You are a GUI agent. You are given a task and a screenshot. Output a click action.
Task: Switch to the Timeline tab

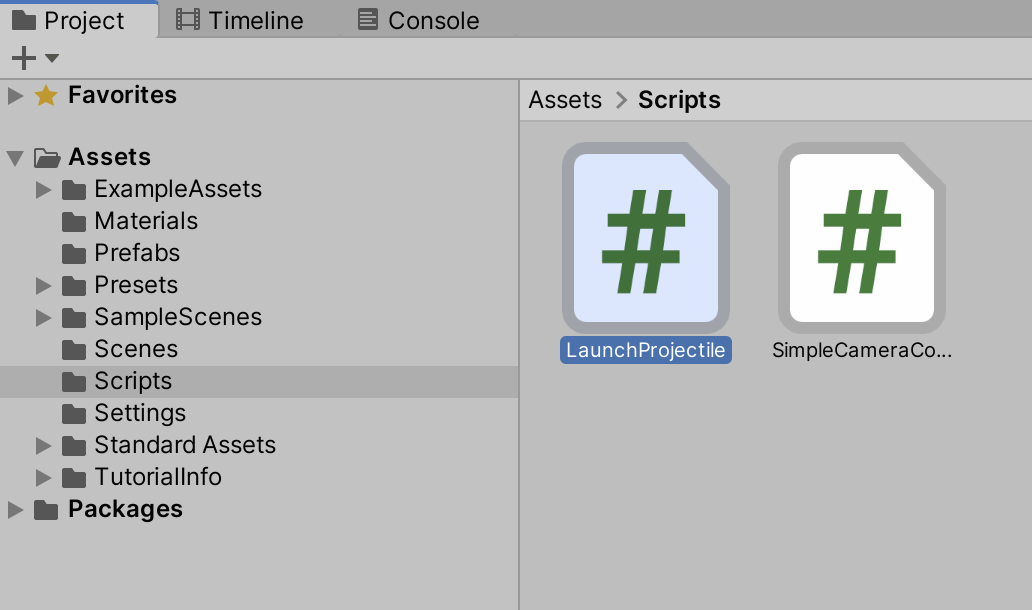click(240, 20)
